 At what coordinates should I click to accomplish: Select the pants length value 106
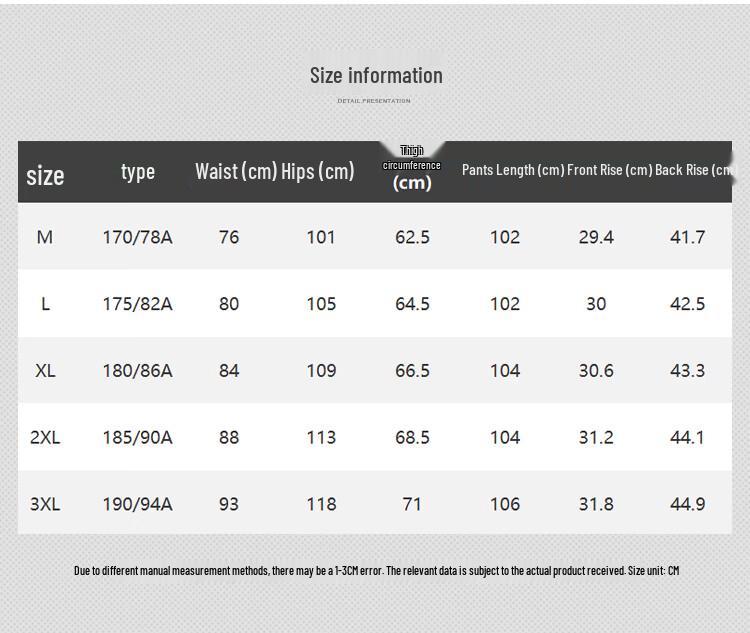505,504
